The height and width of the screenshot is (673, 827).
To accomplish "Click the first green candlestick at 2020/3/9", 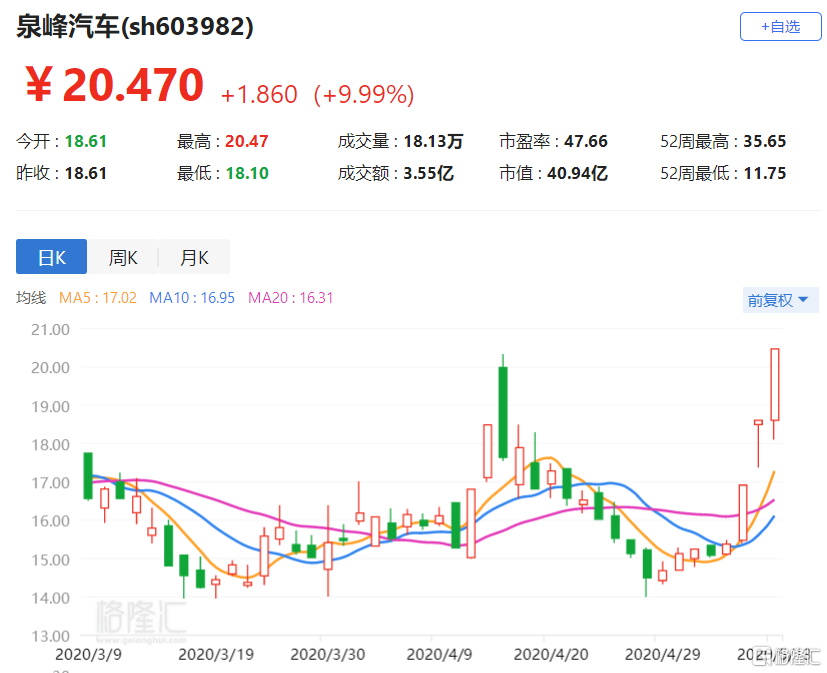I will [88, 476].
